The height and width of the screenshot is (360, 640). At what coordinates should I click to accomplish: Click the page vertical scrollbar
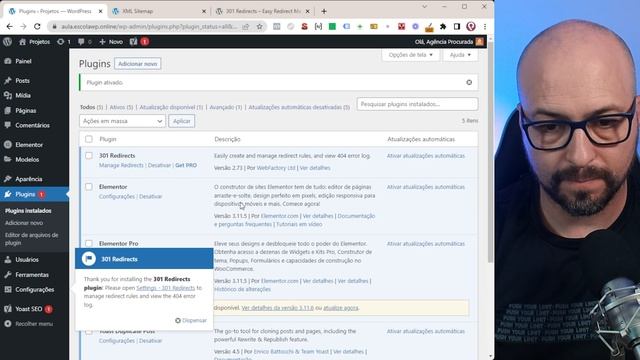[490, 151]
